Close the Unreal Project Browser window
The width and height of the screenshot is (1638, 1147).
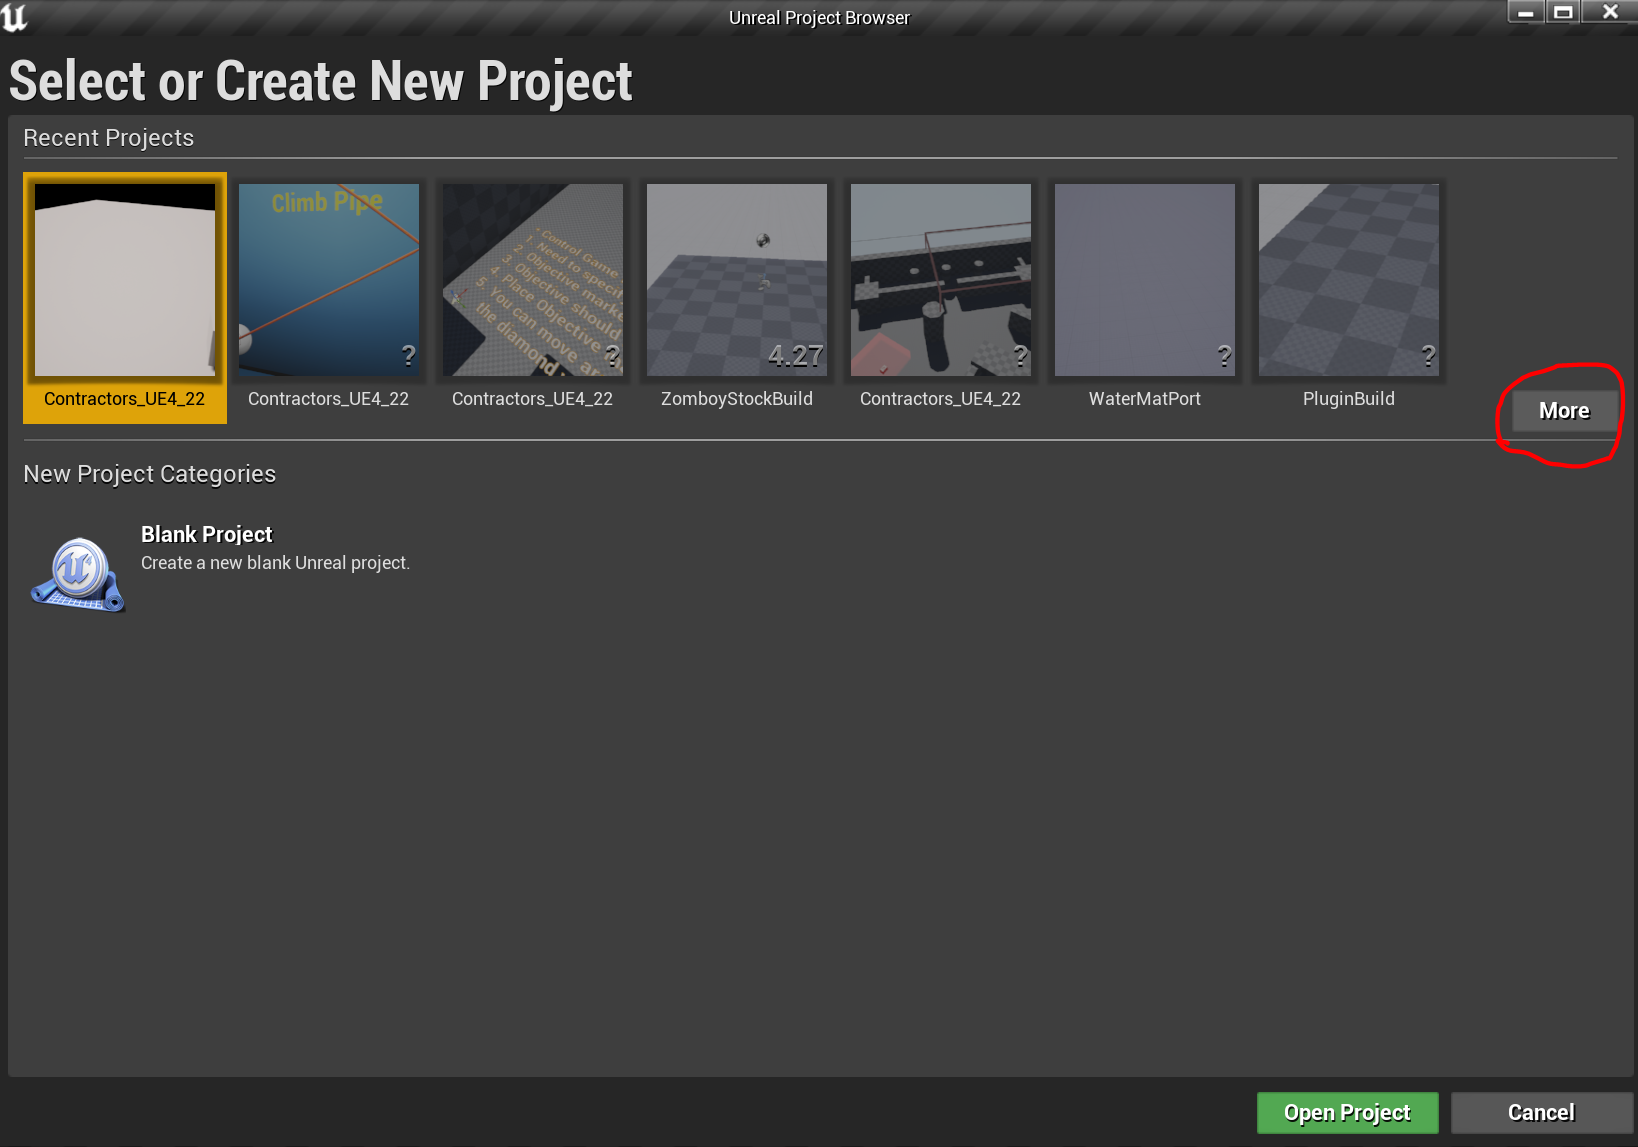pos(1610,12)
